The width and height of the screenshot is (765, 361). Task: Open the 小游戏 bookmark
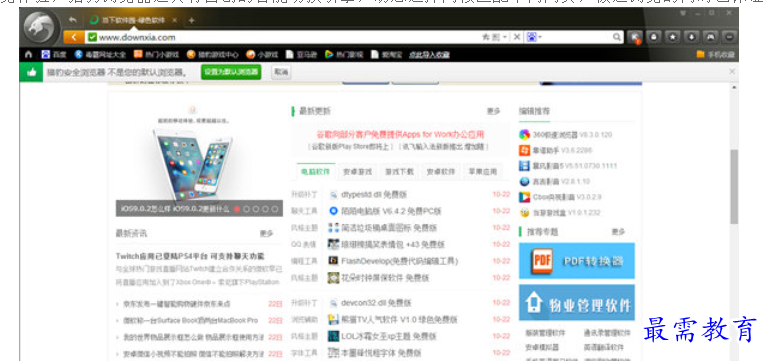(x=262, y=54)
